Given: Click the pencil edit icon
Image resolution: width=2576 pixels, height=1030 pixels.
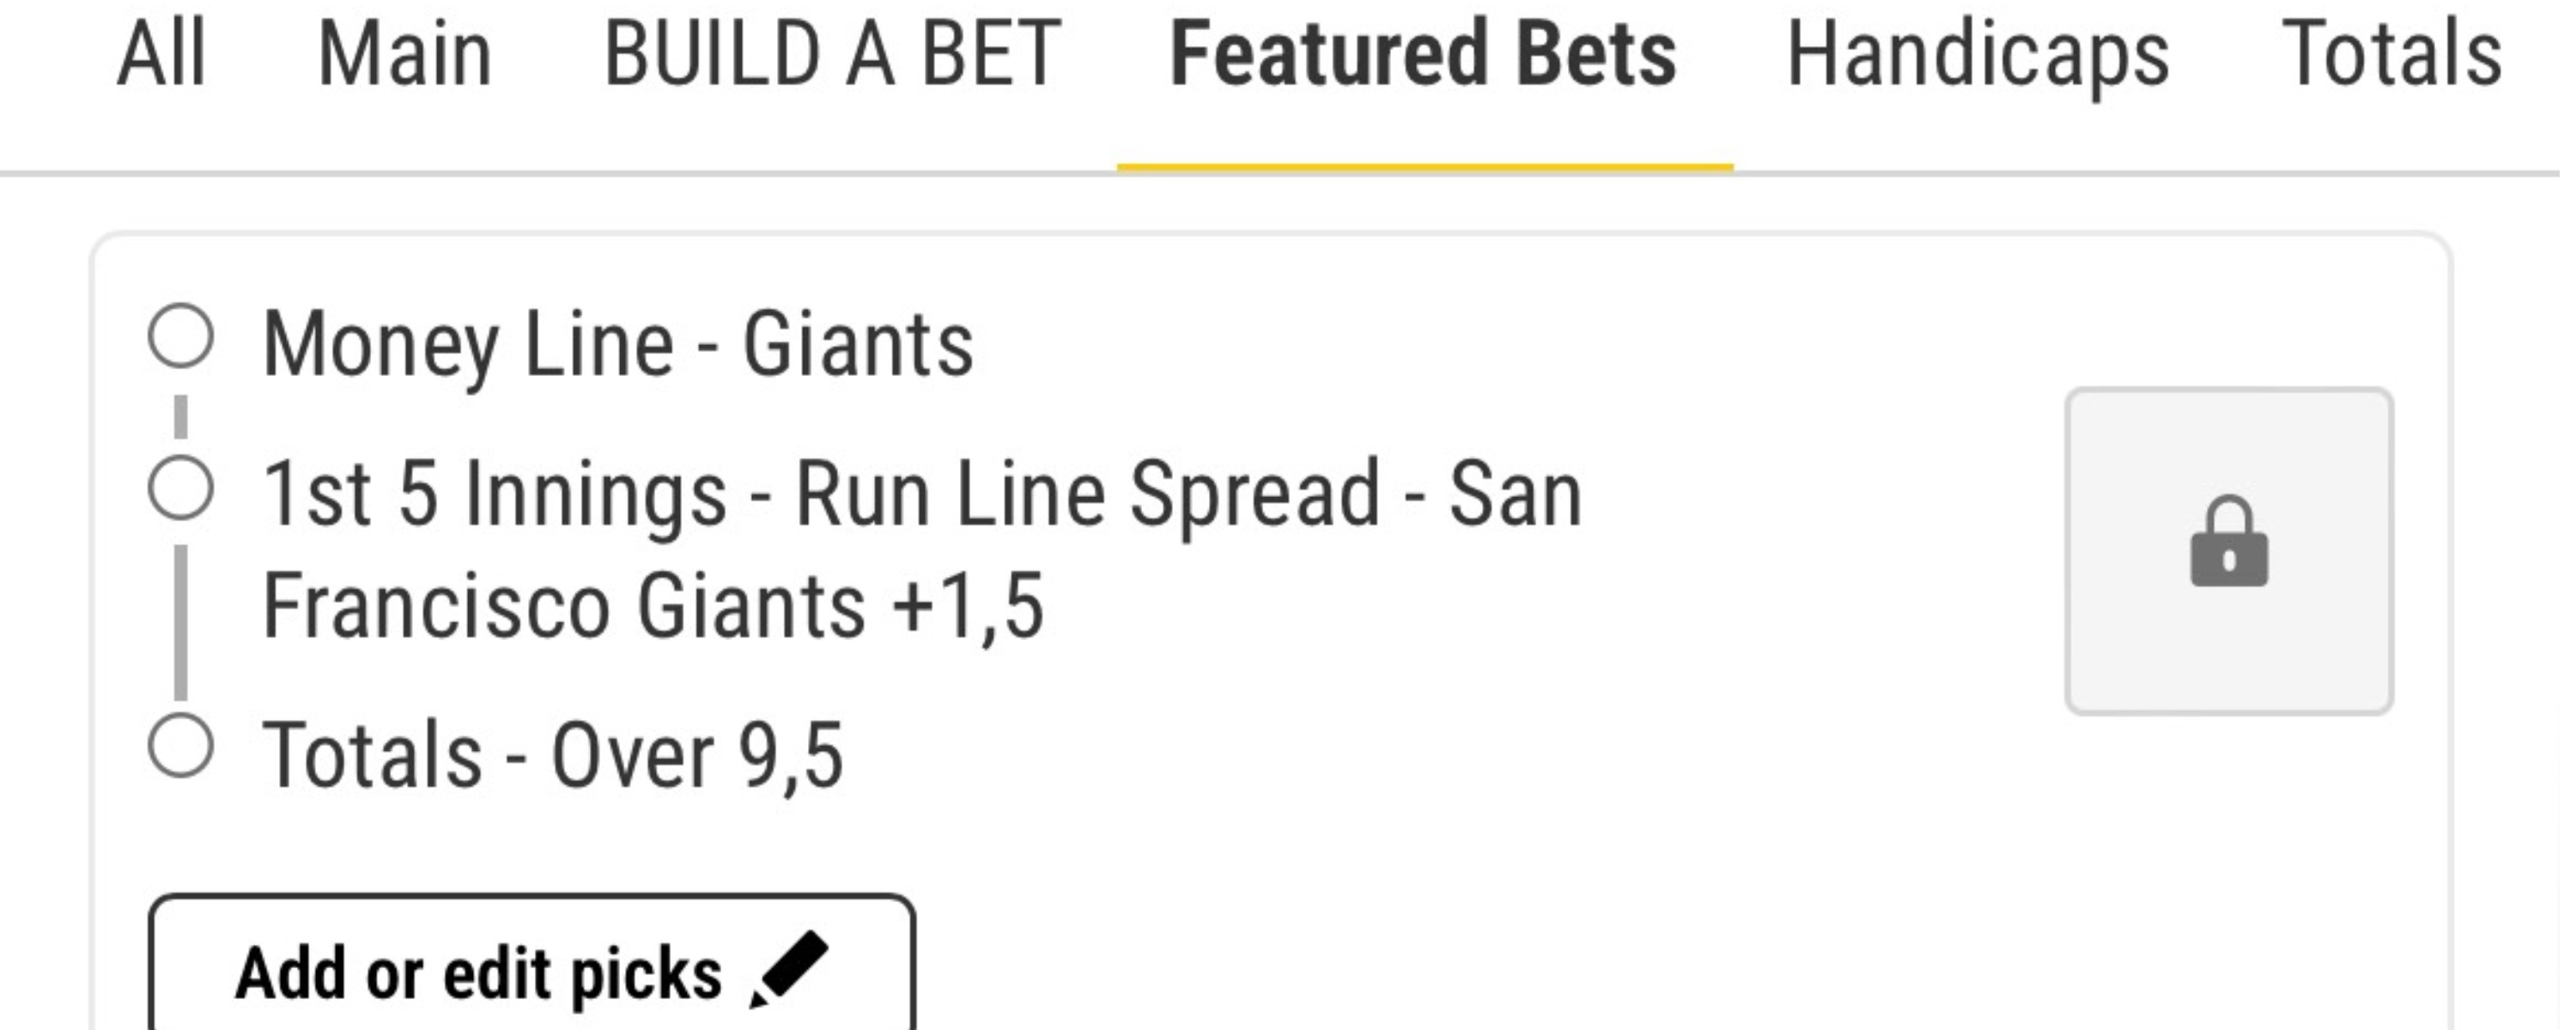Looking at the screenshot, I should 790,968.
